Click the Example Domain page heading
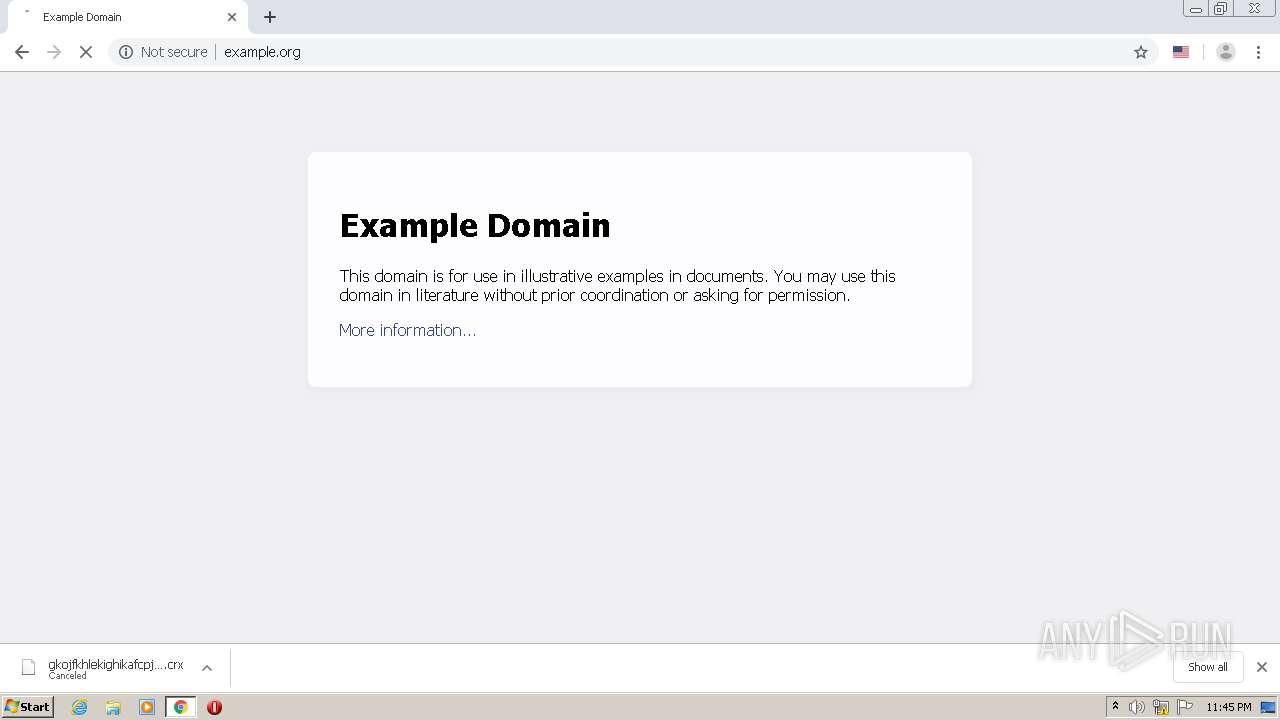This screenshot has width=1280, height=720. [x=475, y=226]
